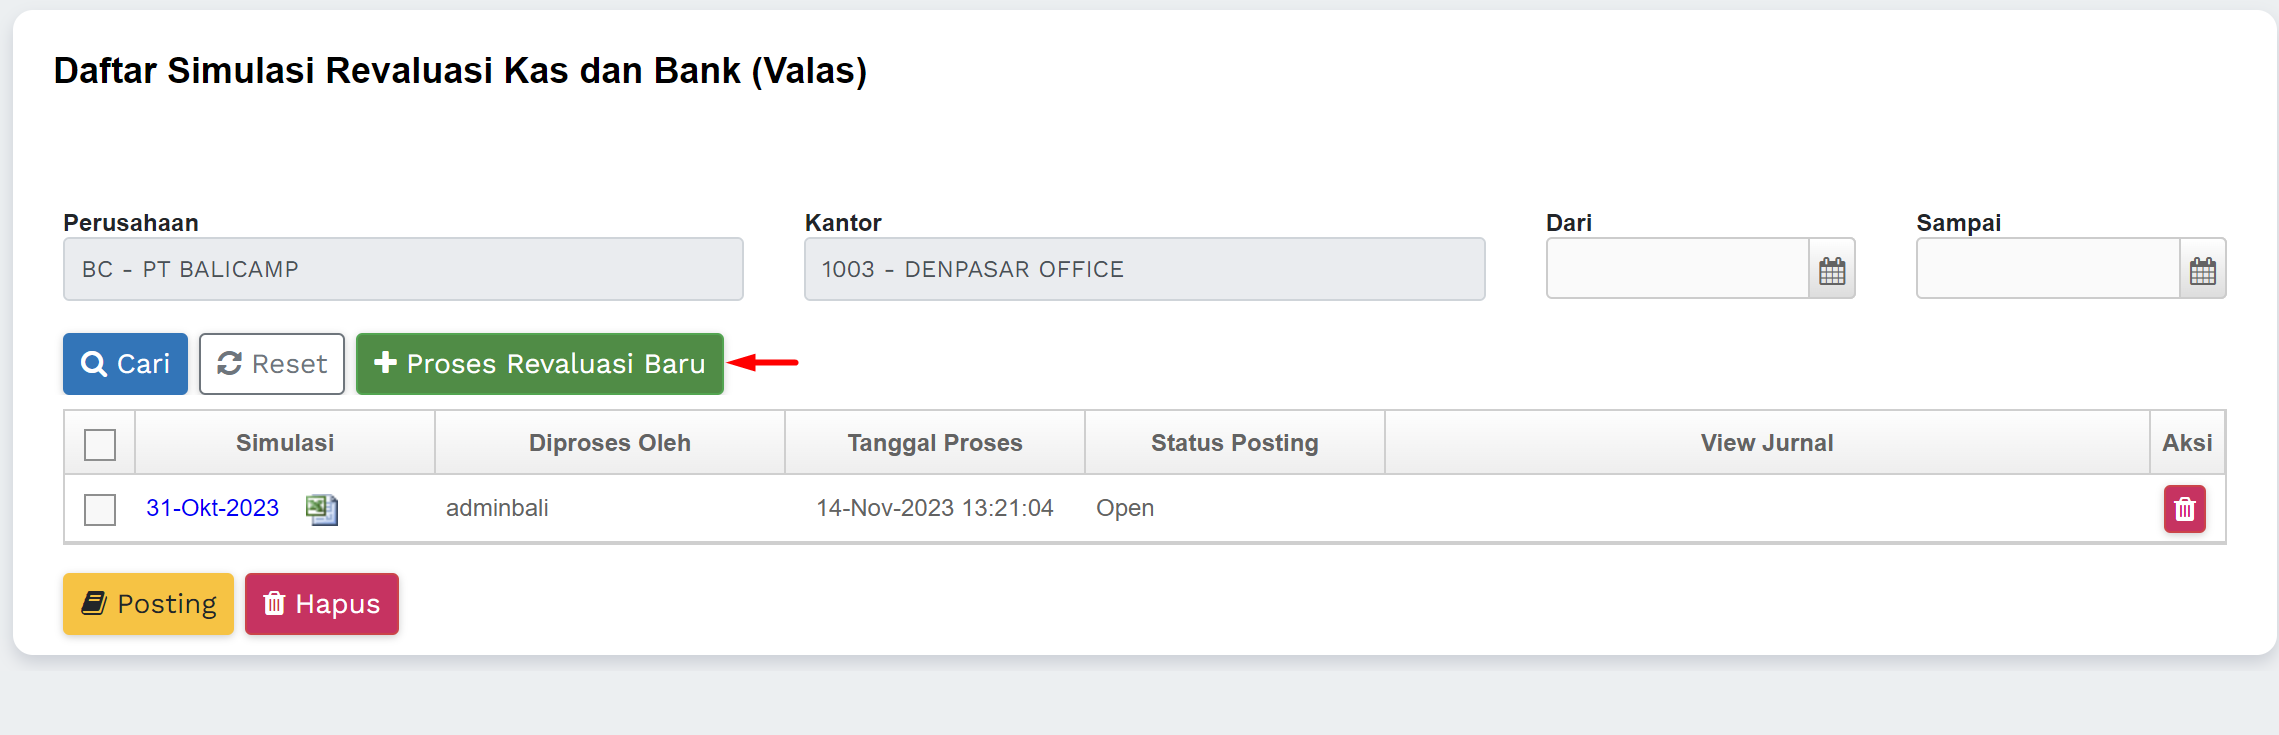Click the red trash icon in Aksi column
The image size is (2279, 735).
click(x=2184, y=509)
